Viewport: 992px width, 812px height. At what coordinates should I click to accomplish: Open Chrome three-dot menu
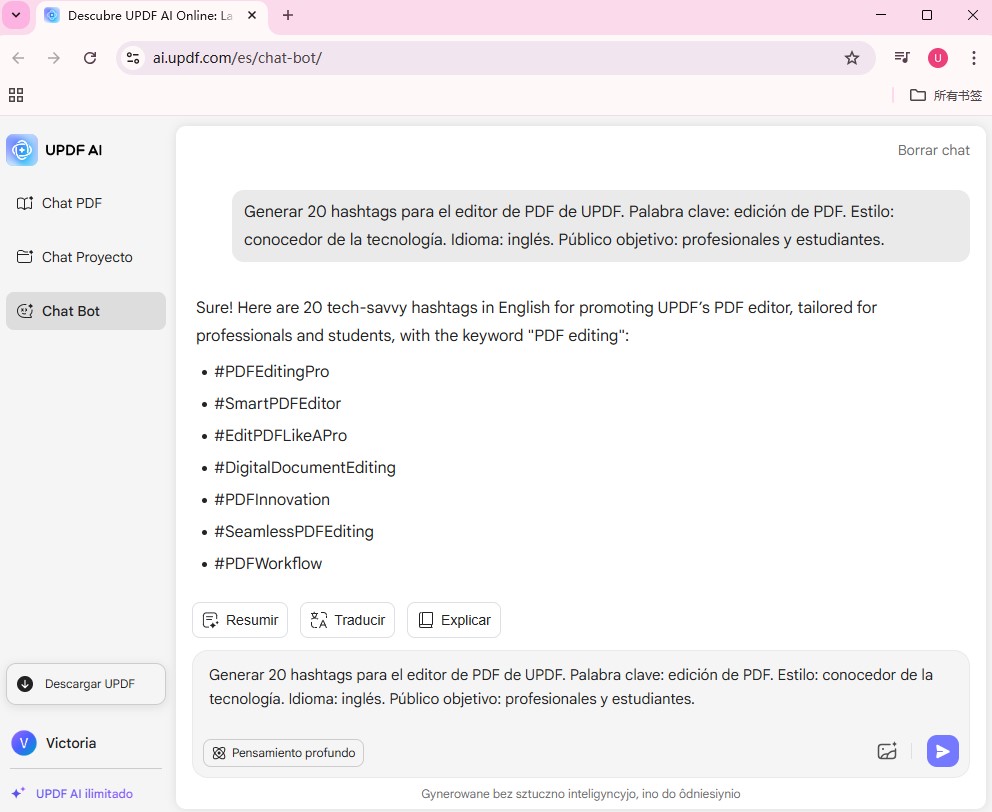(973, 58)
